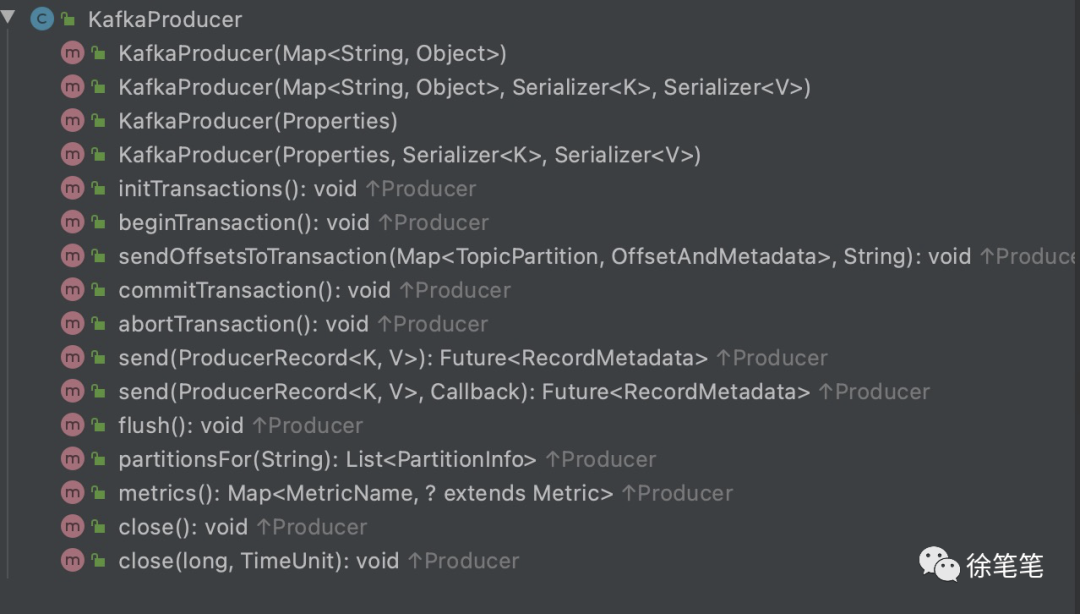
Task: Click the KafkaProducer class name label
Action: pos(165,19)
